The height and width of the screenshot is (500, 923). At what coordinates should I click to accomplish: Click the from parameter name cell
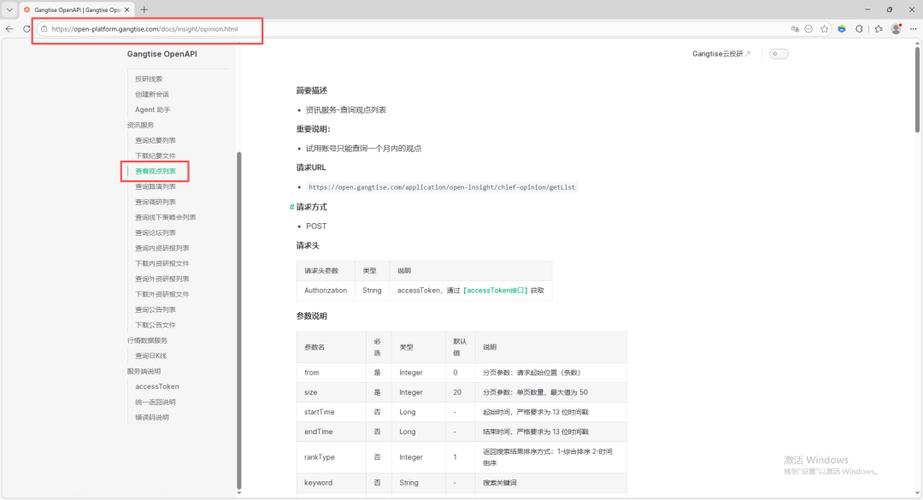(x=331, y=372)
